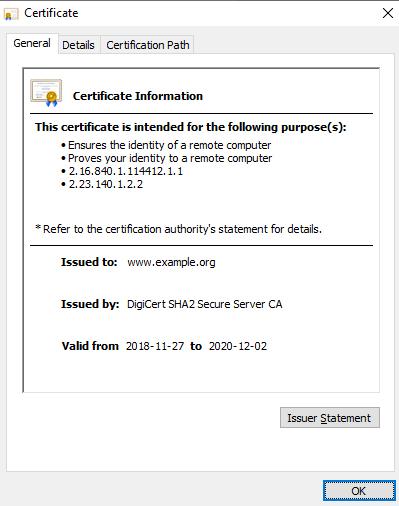Click the Issuer Statement button

(329, 418)
